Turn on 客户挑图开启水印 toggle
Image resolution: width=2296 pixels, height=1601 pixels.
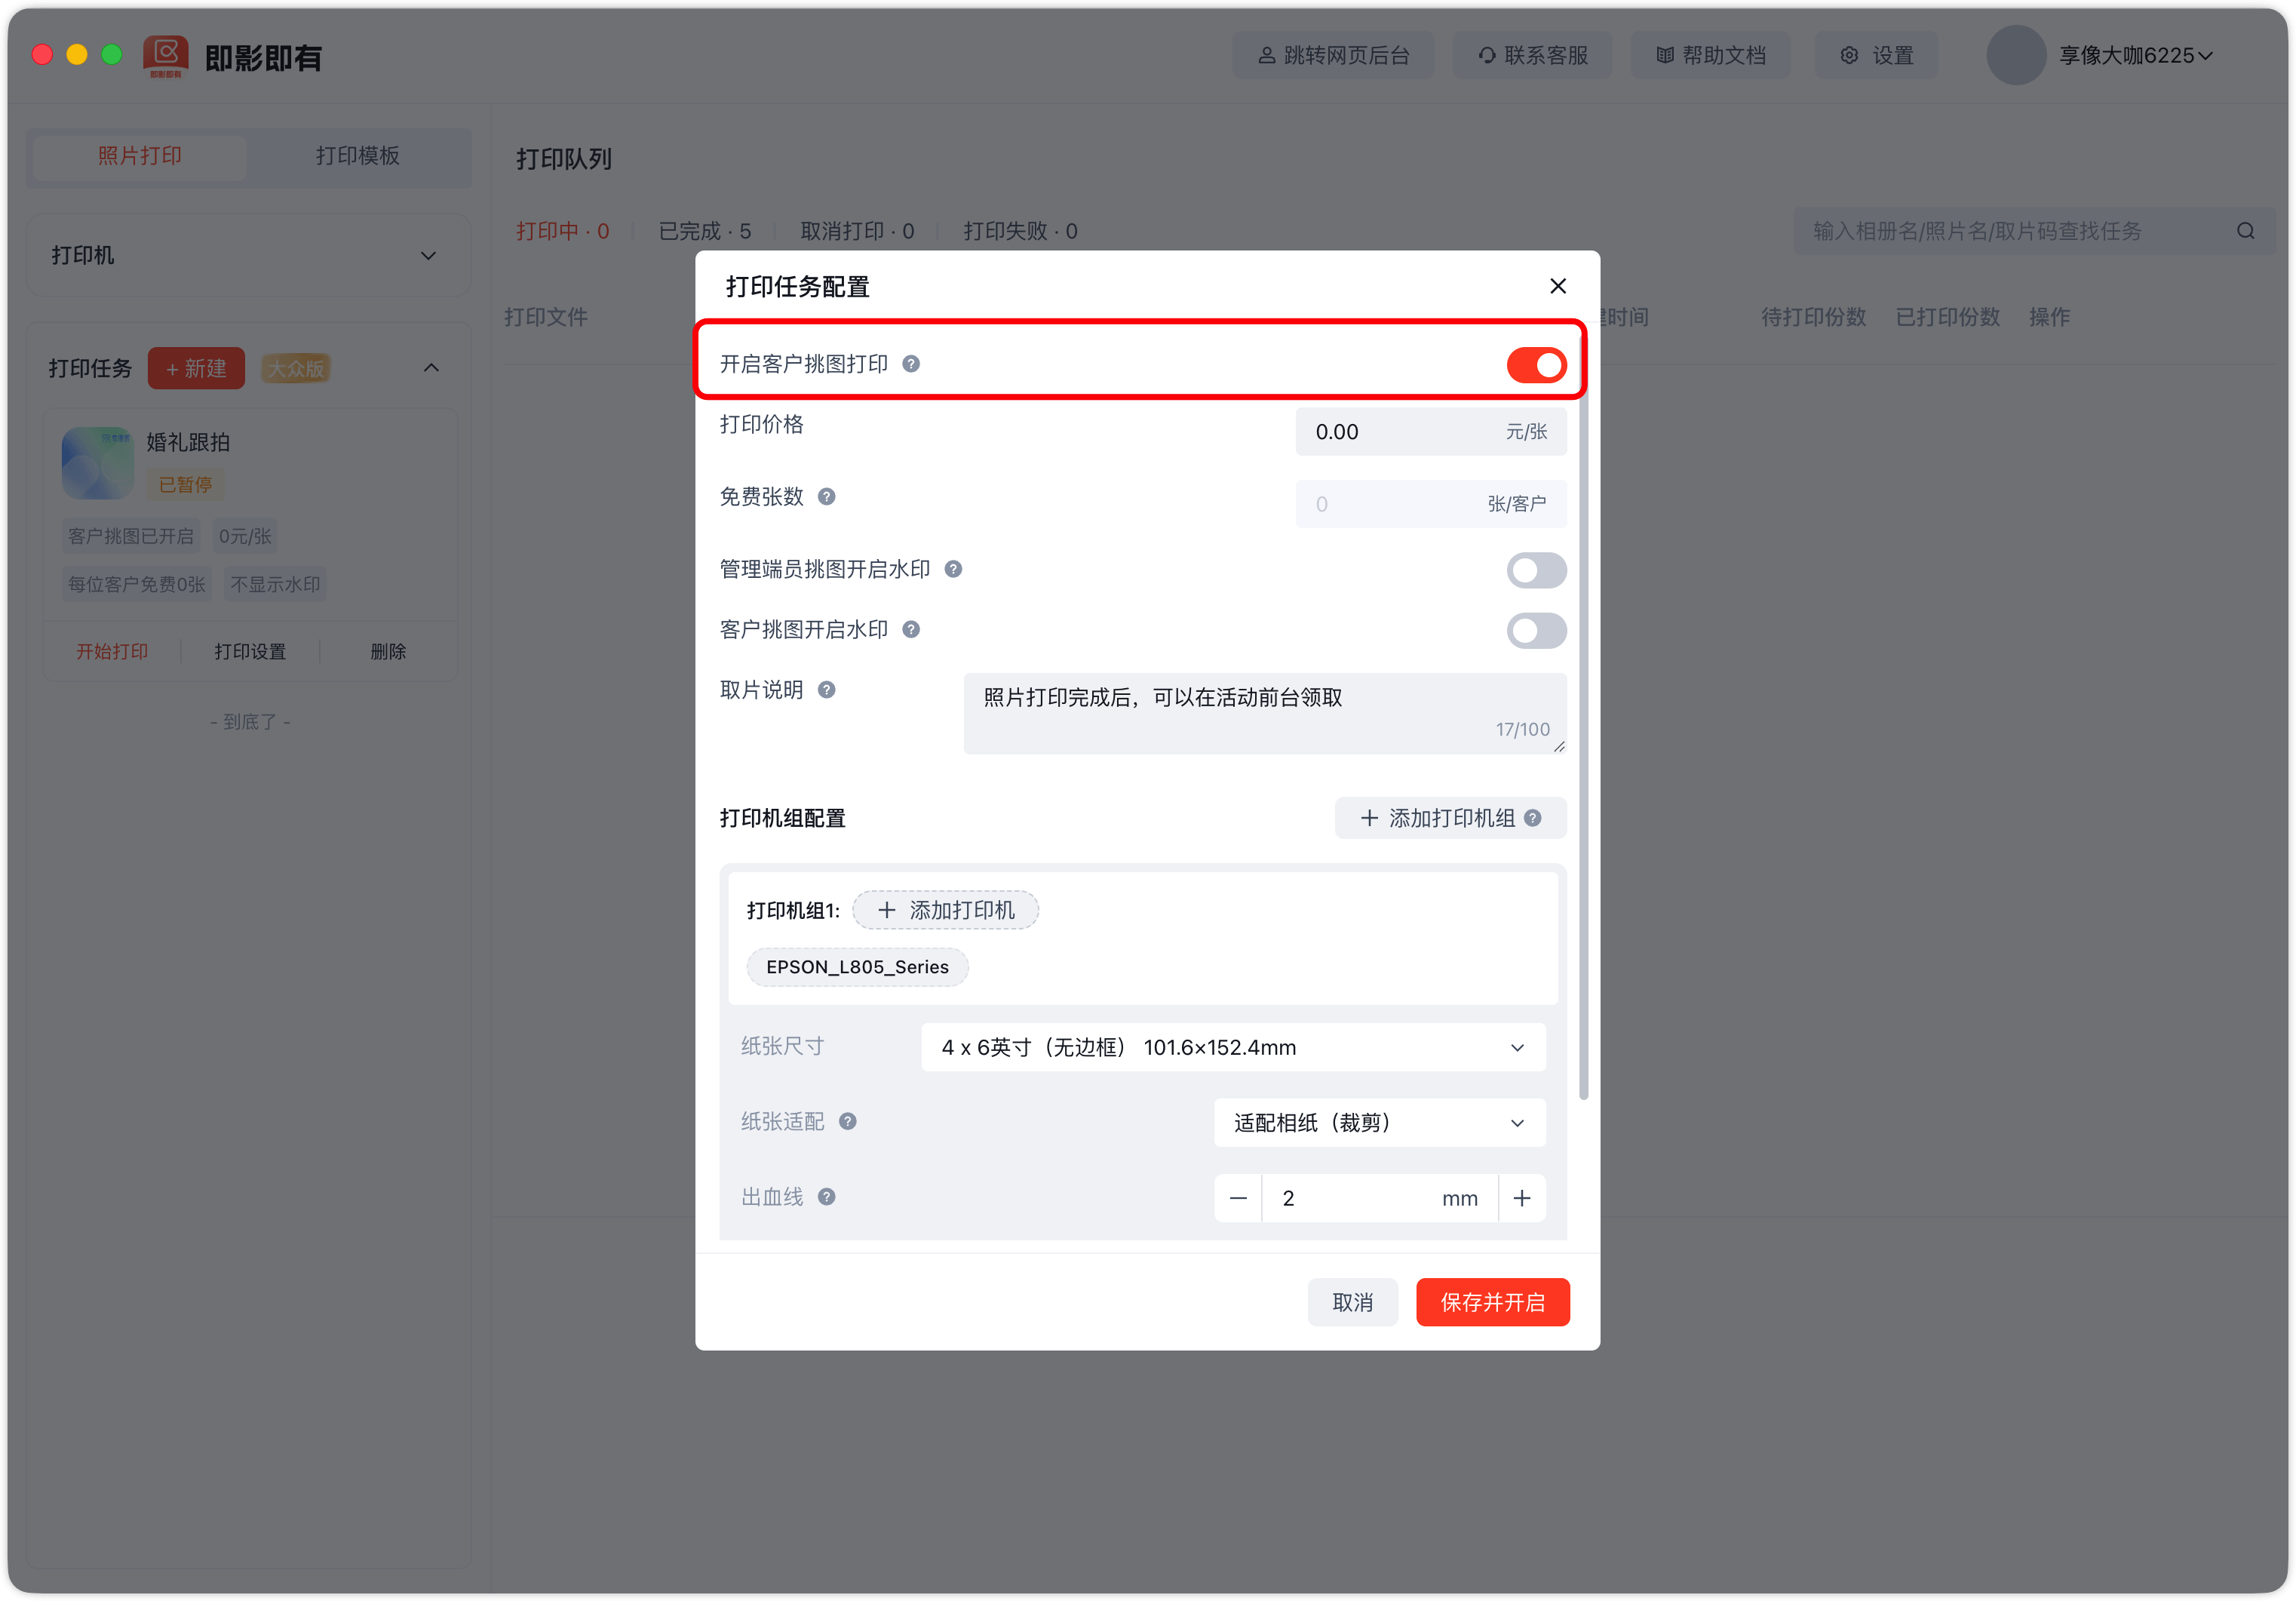(x=1535, y=630)
